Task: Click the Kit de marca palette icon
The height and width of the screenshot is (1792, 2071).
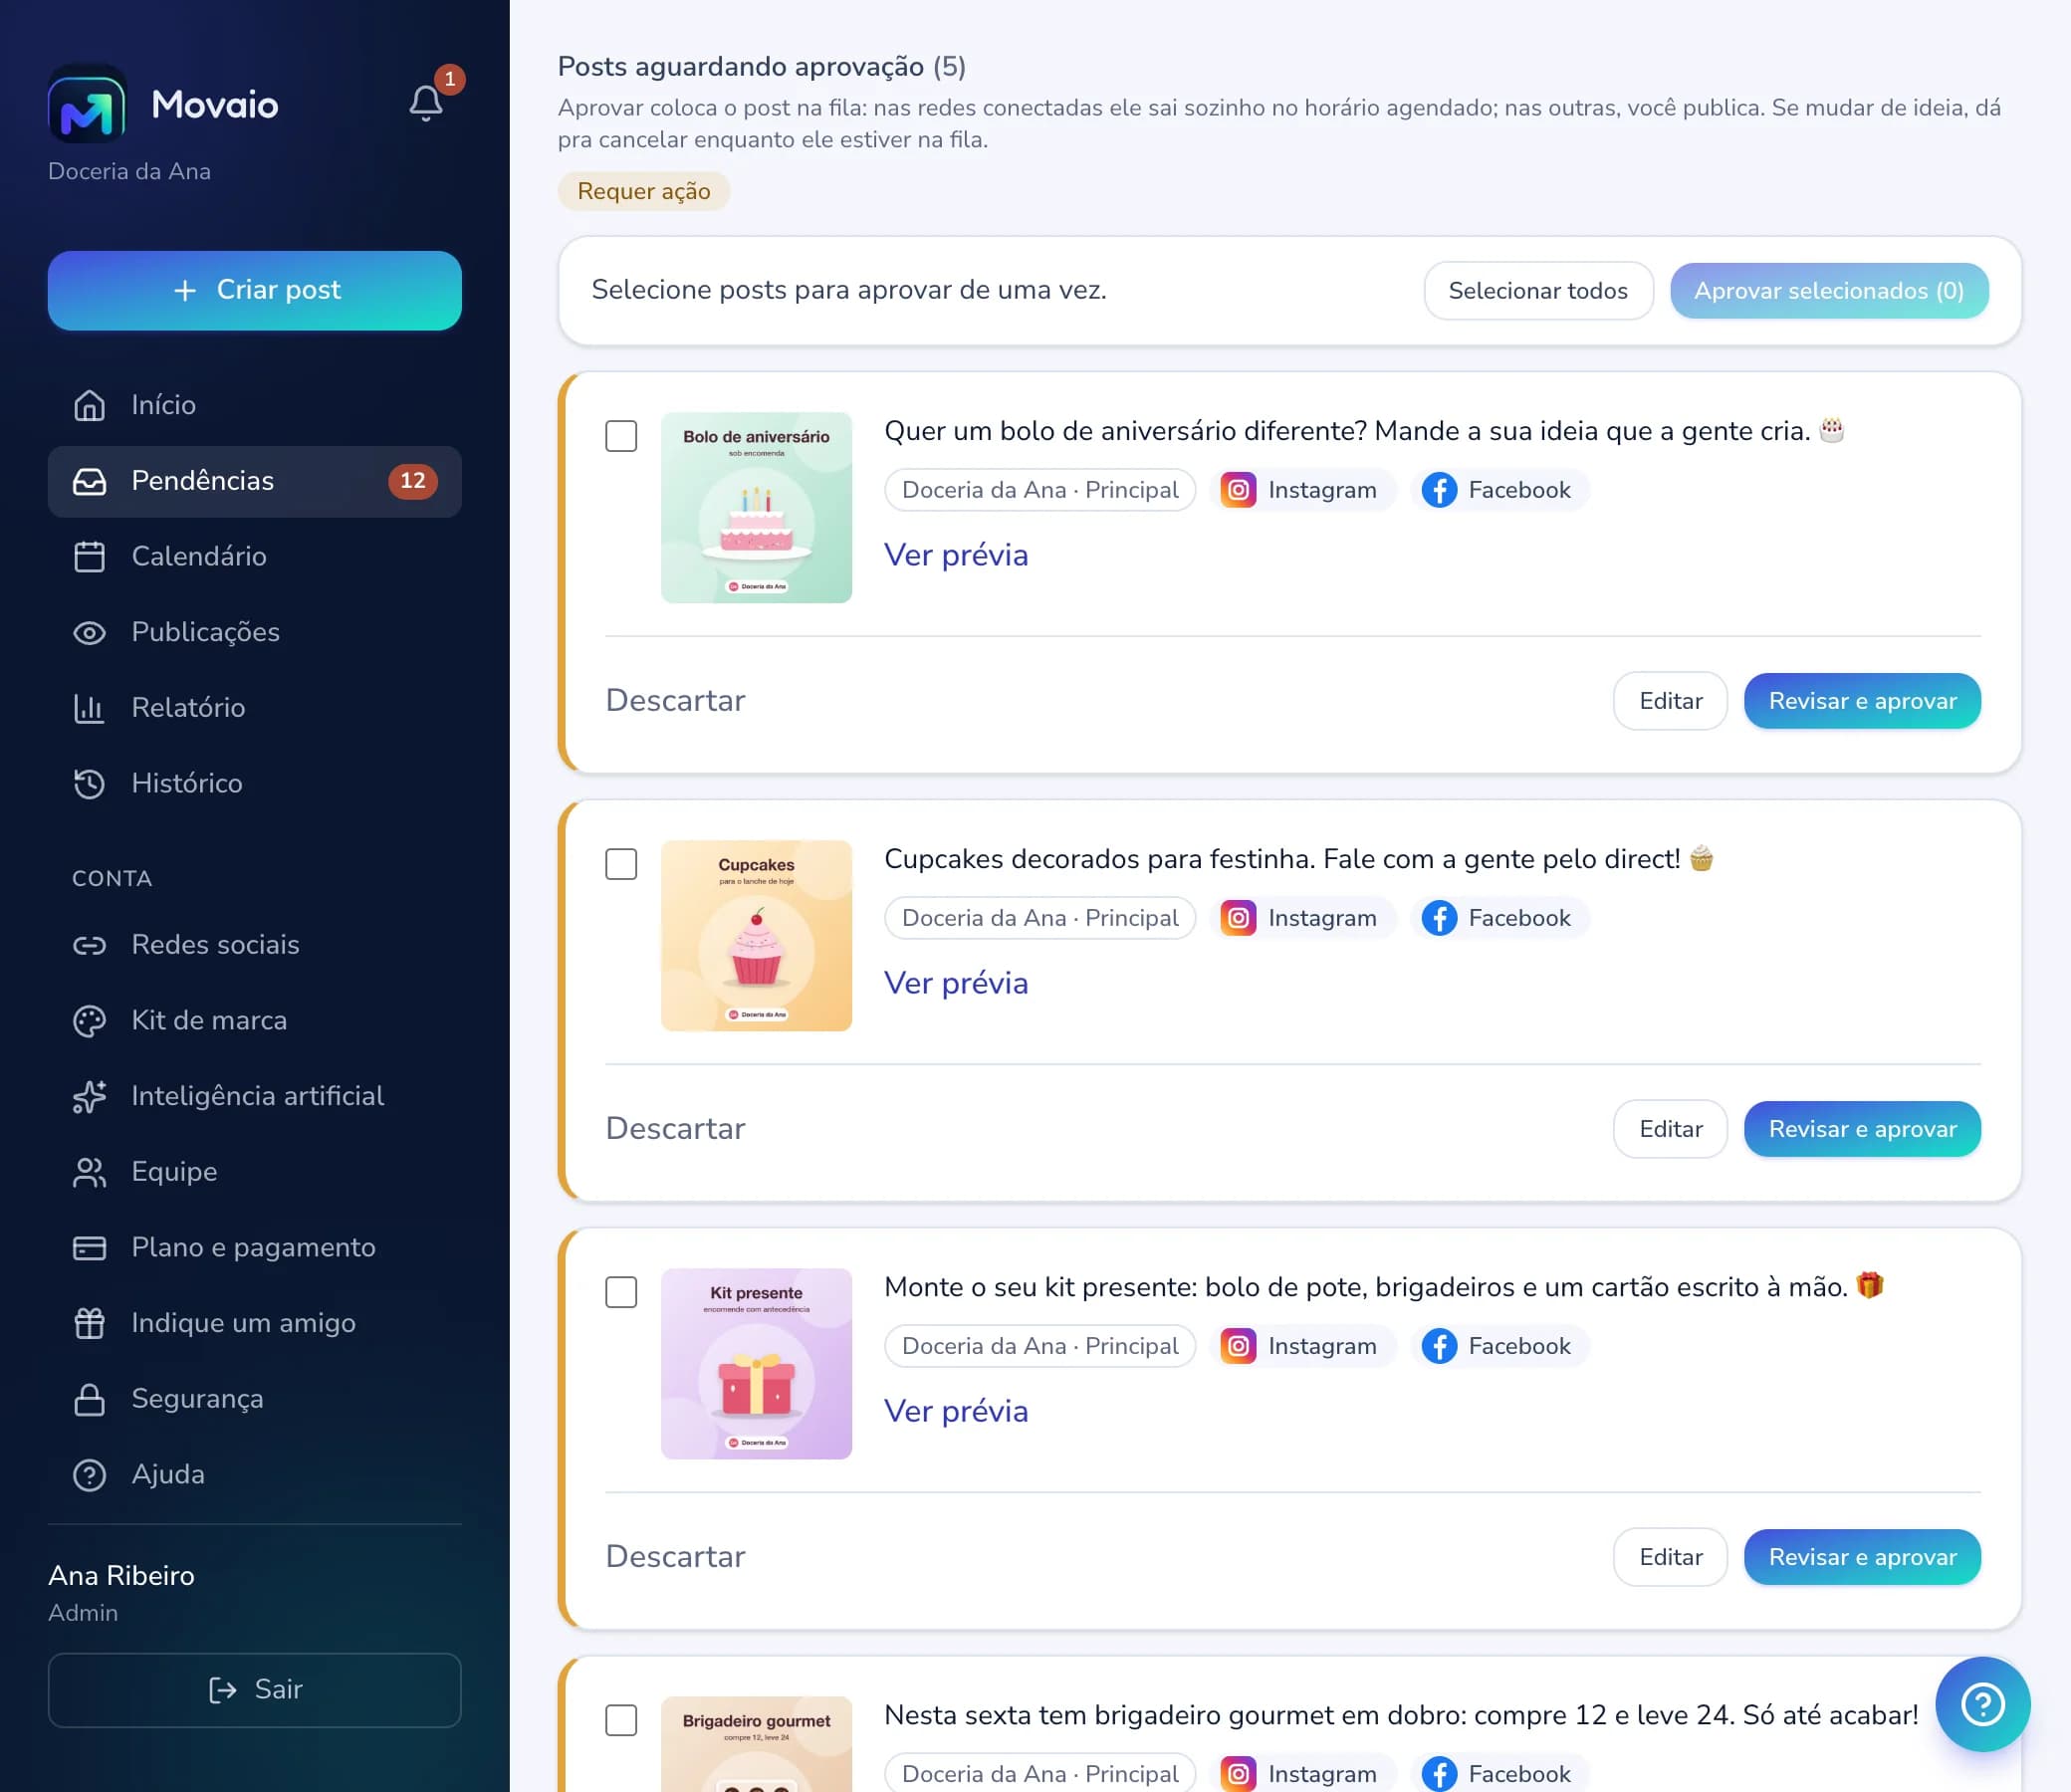Action: (89, 1020)
